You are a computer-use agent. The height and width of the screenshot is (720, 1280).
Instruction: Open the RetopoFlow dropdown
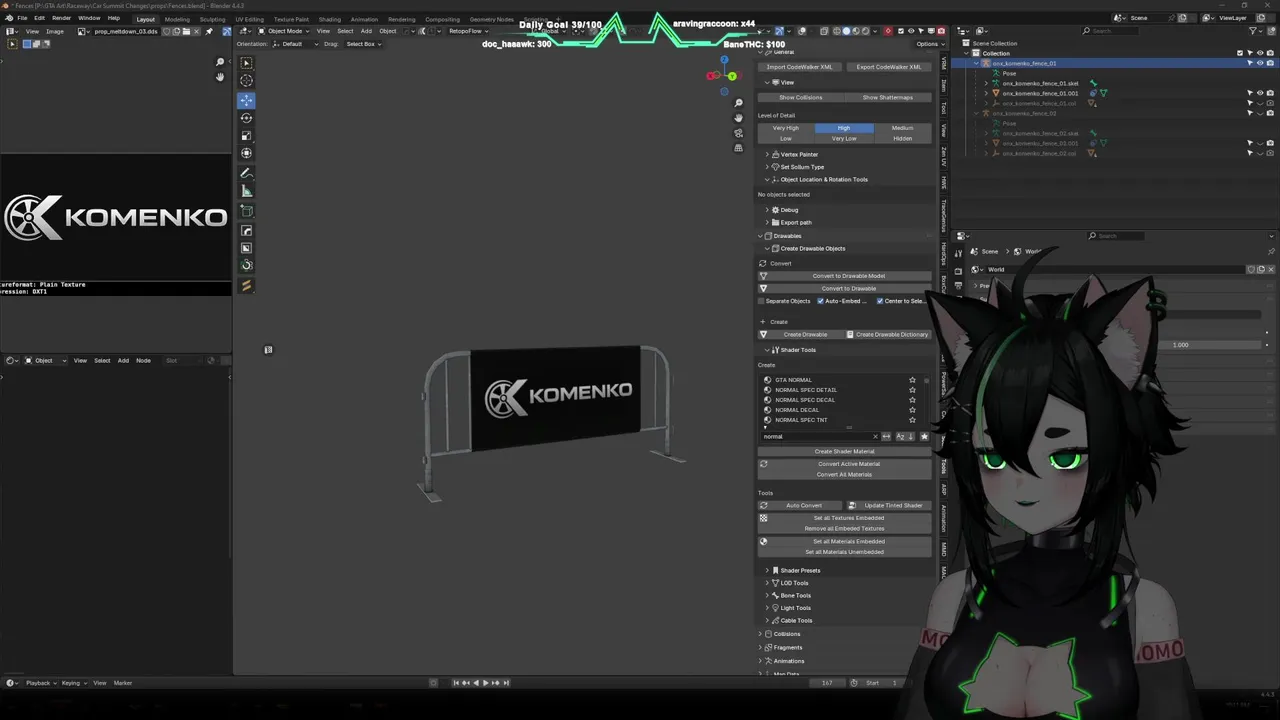(x=467, y=31)
